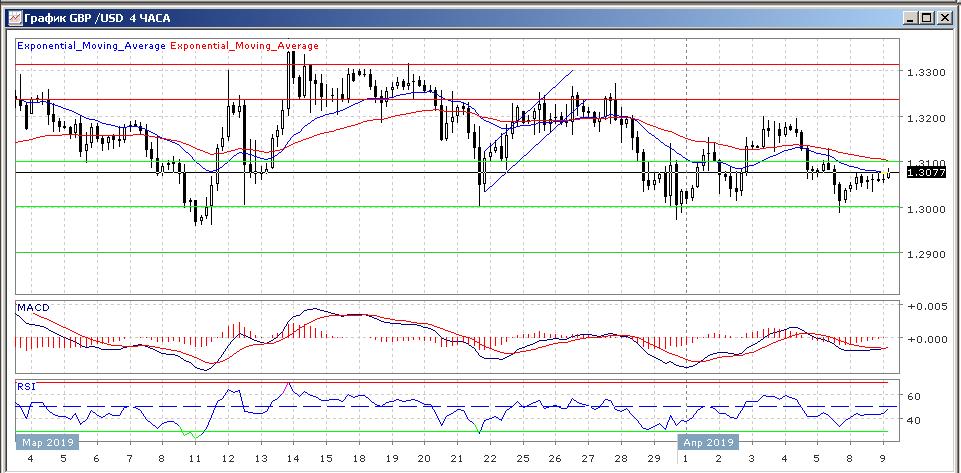Image resolution: width=961 pixels, height=473 pixels.
Task: Close the GBP/USD chart window
Action: (944, 17)
